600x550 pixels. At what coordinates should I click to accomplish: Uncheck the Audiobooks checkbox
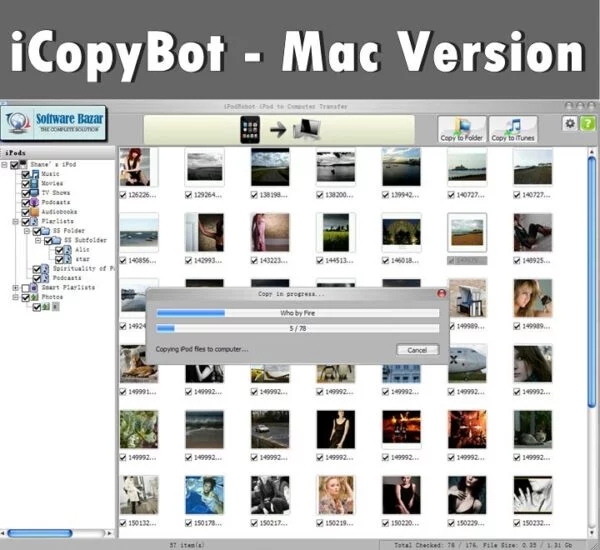(26, 212)
